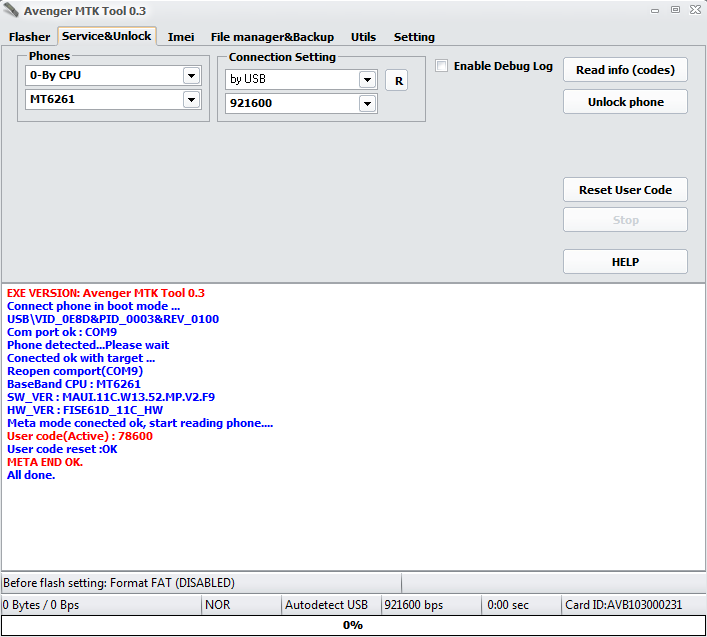
Task: Click the Avenger MTK Tool title icon
Action: 11,10
